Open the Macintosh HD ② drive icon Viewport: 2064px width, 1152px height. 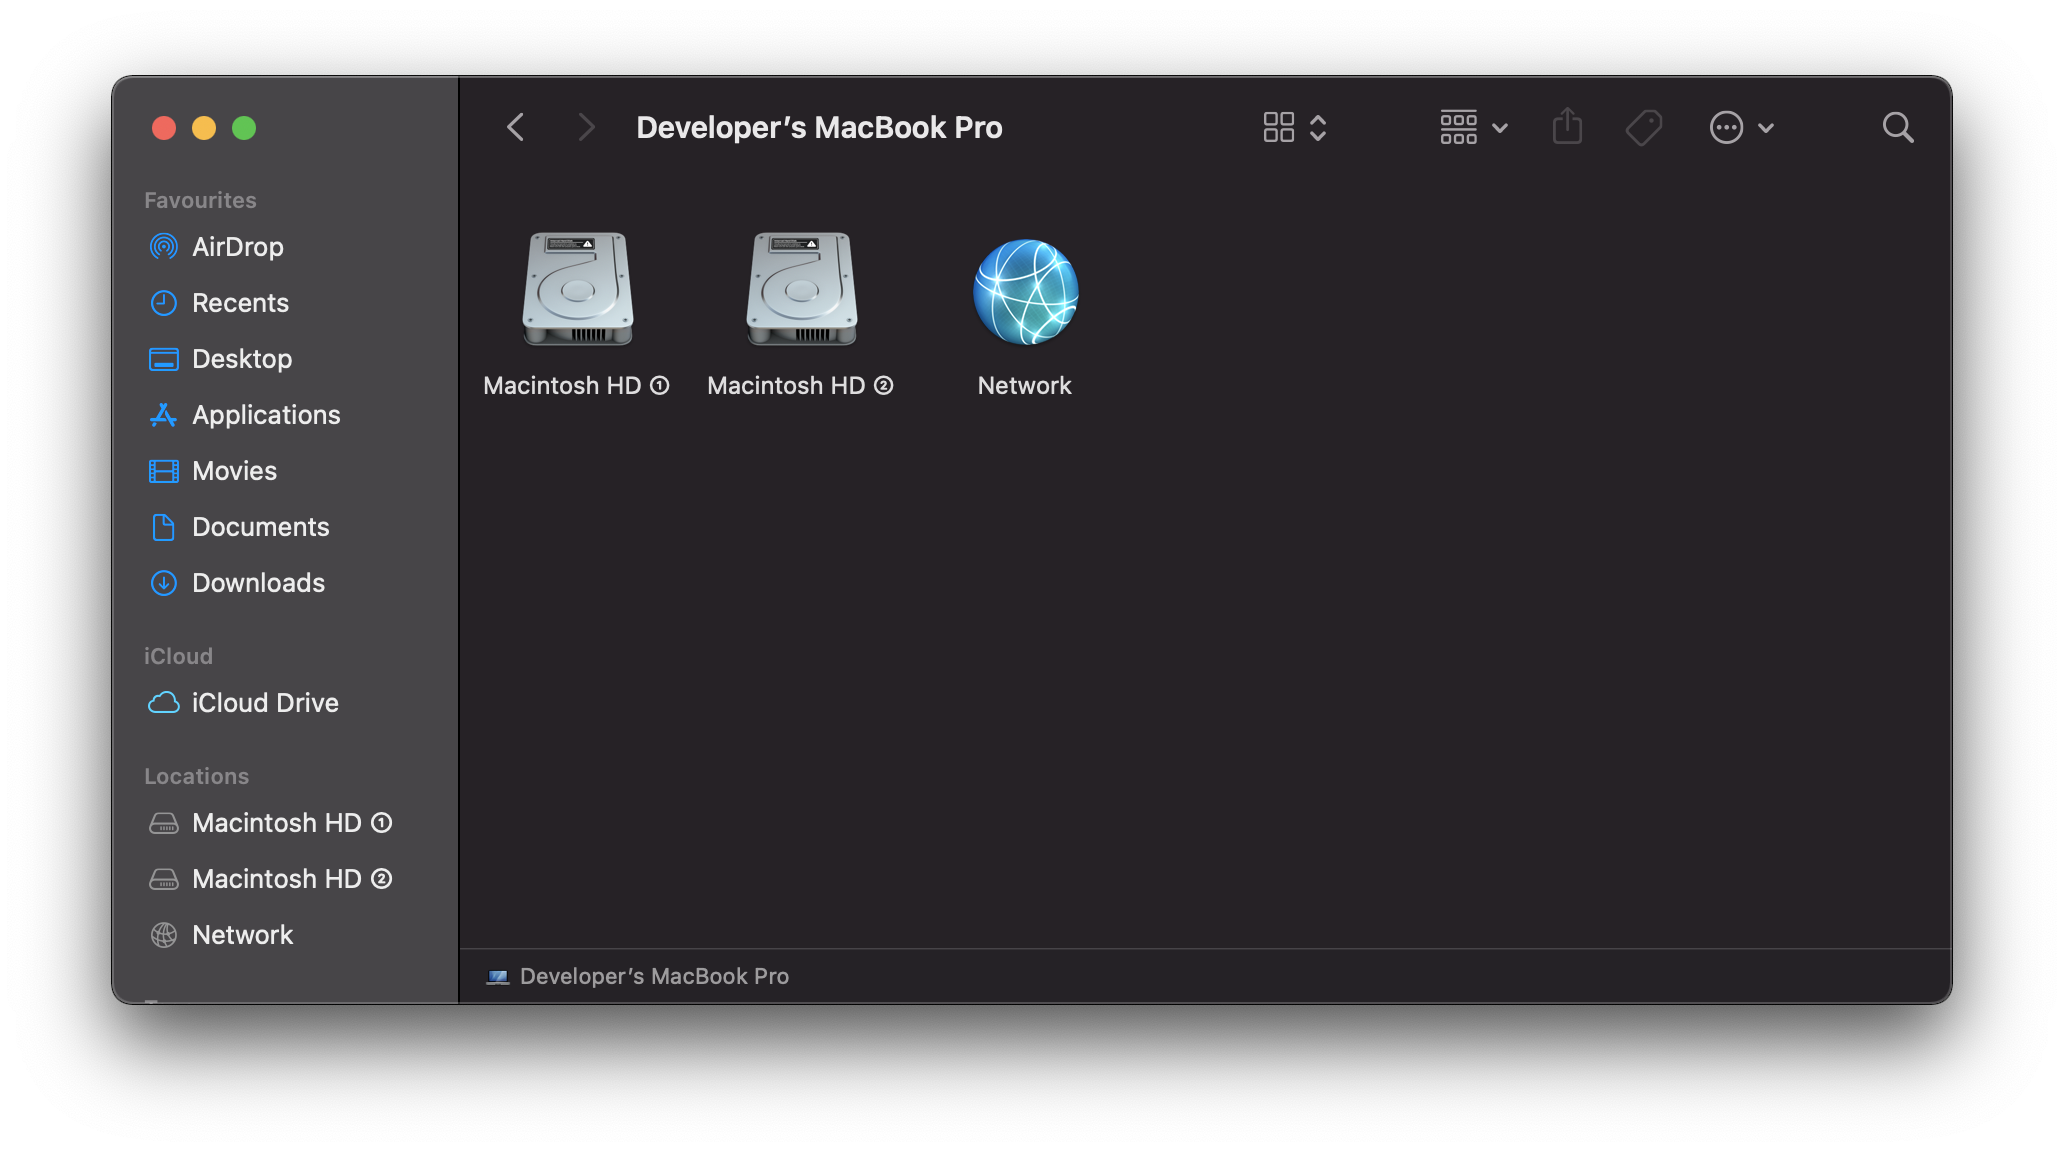coord(800,290)
